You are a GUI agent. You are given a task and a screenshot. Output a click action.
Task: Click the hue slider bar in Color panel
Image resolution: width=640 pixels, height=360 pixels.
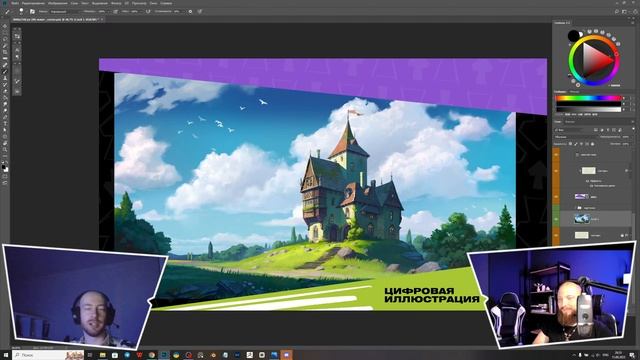(588, 98)
